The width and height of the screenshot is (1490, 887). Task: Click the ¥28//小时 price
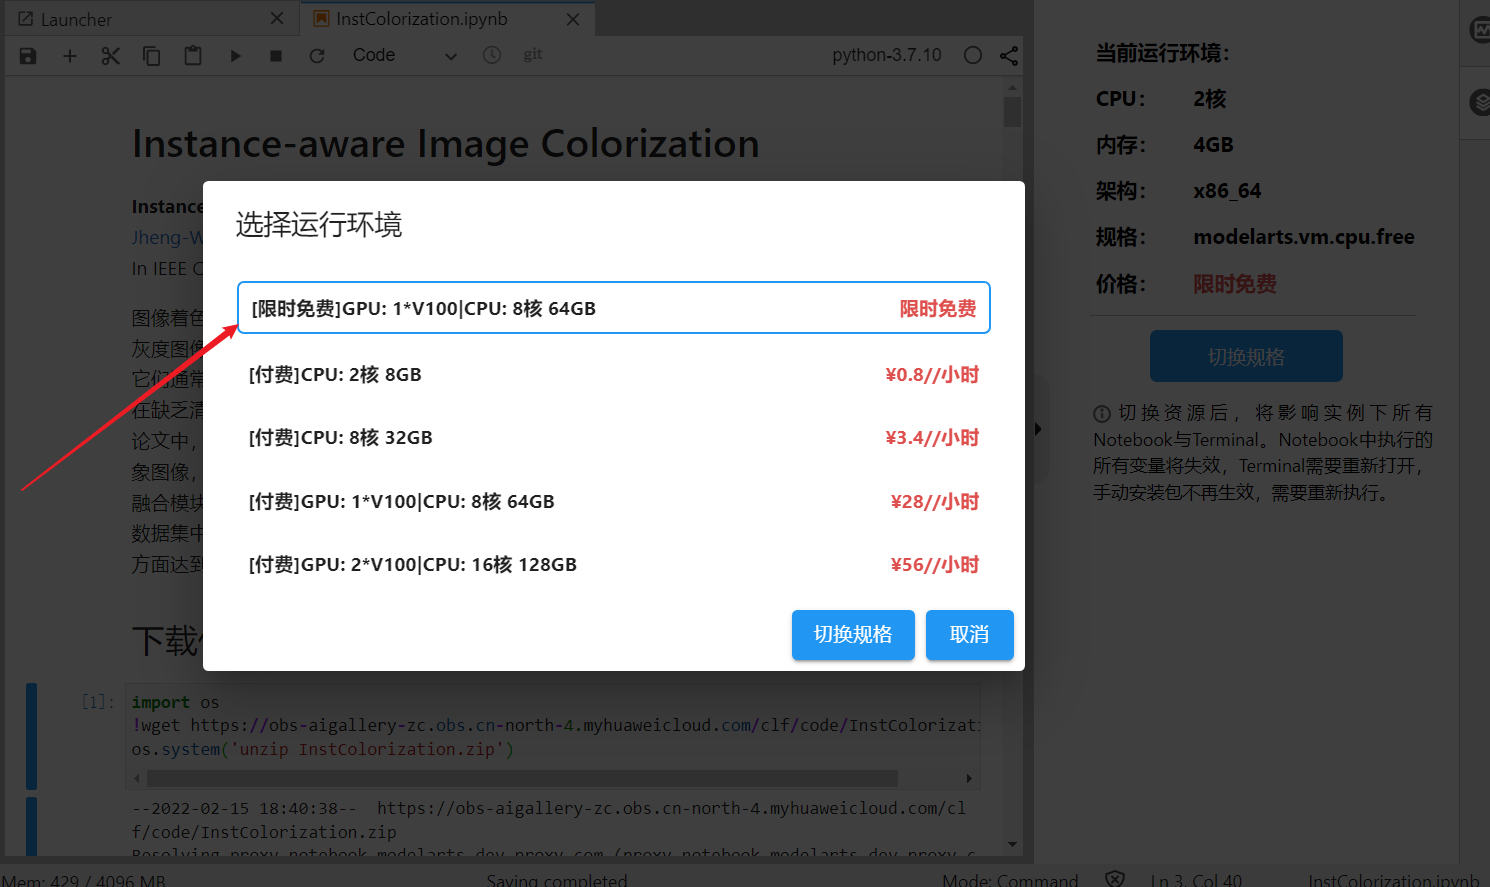[x=935, y=502]
